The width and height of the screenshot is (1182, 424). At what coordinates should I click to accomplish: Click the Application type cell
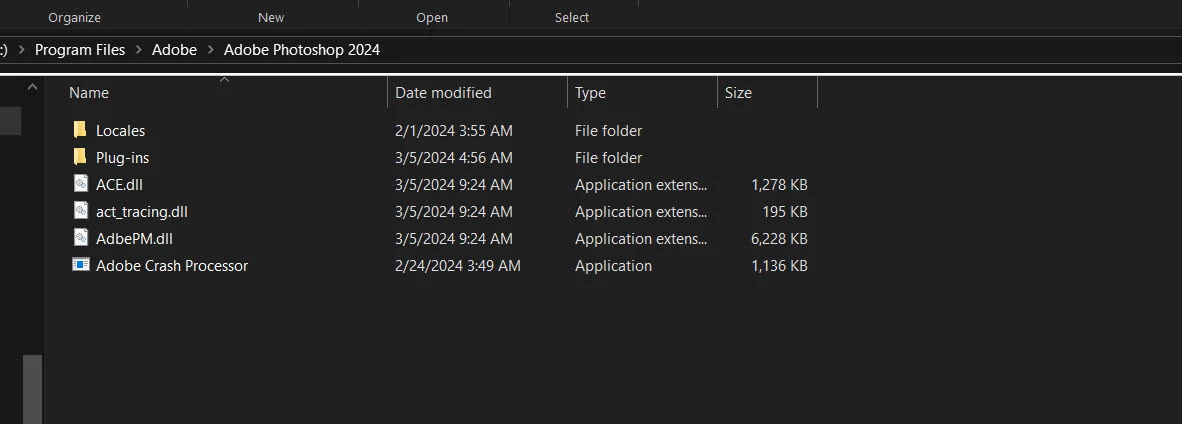pos(614,266)
